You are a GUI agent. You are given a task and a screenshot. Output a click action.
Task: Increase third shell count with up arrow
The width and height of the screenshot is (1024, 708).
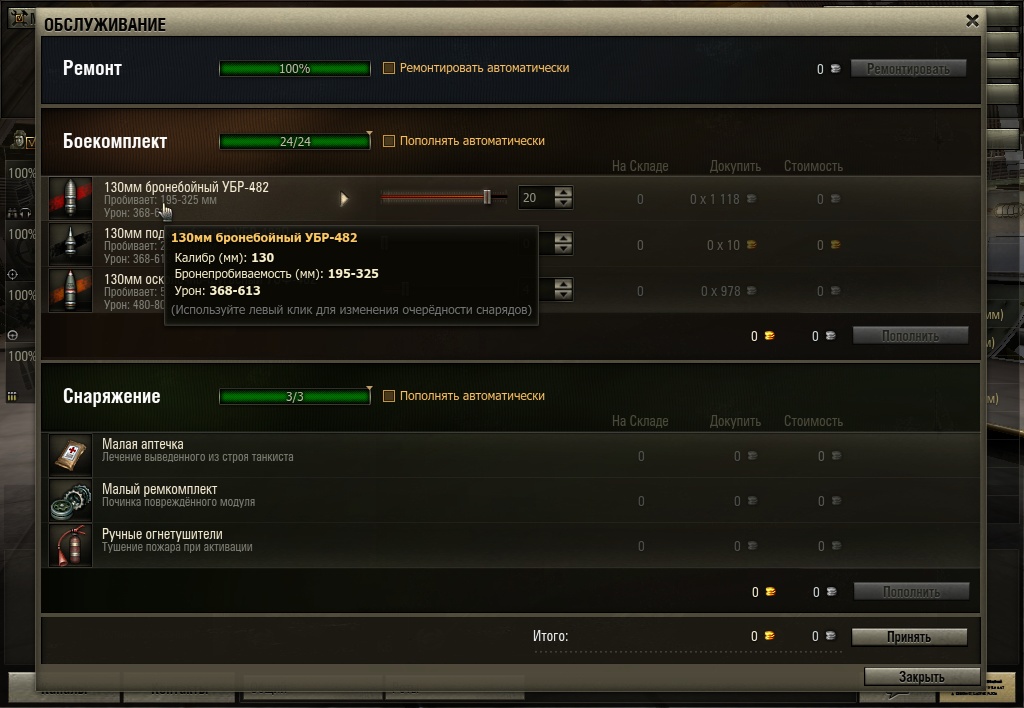563,283
